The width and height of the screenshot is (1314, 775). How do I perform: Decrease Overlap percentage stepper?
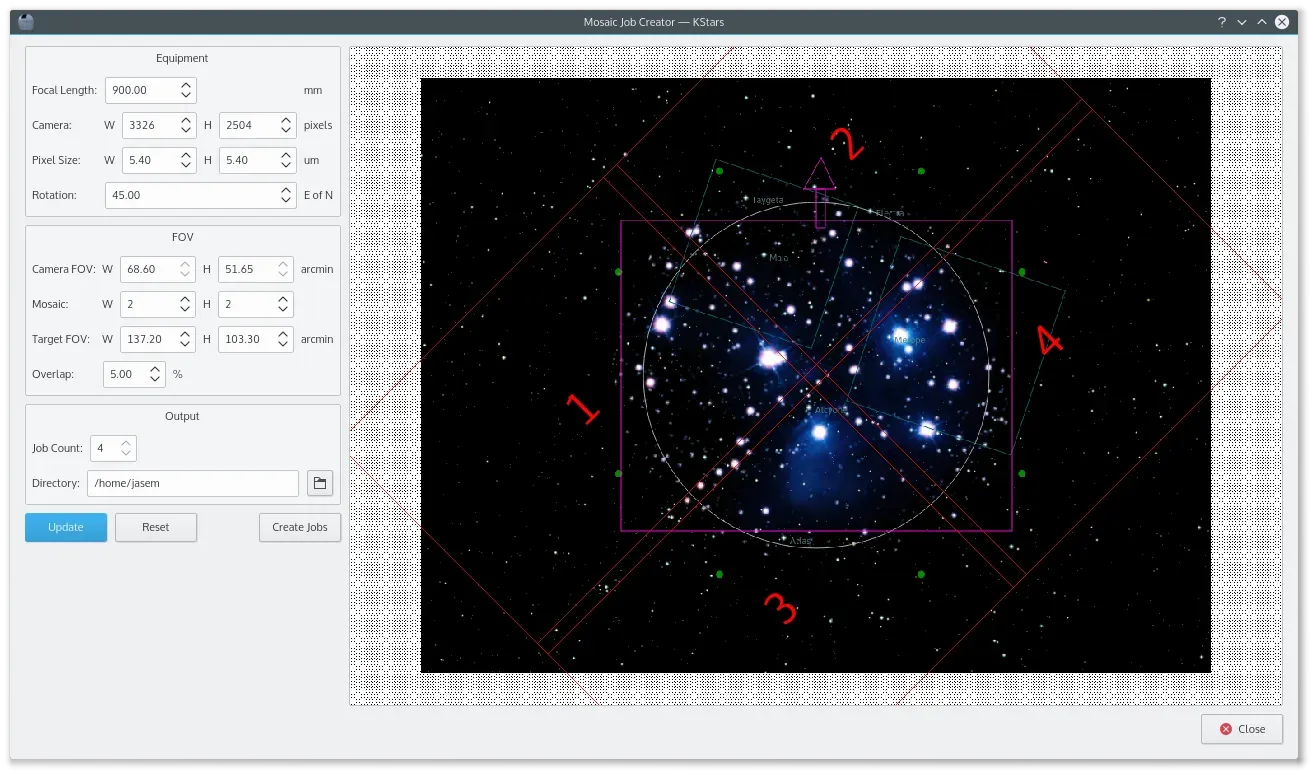(156, 380)
